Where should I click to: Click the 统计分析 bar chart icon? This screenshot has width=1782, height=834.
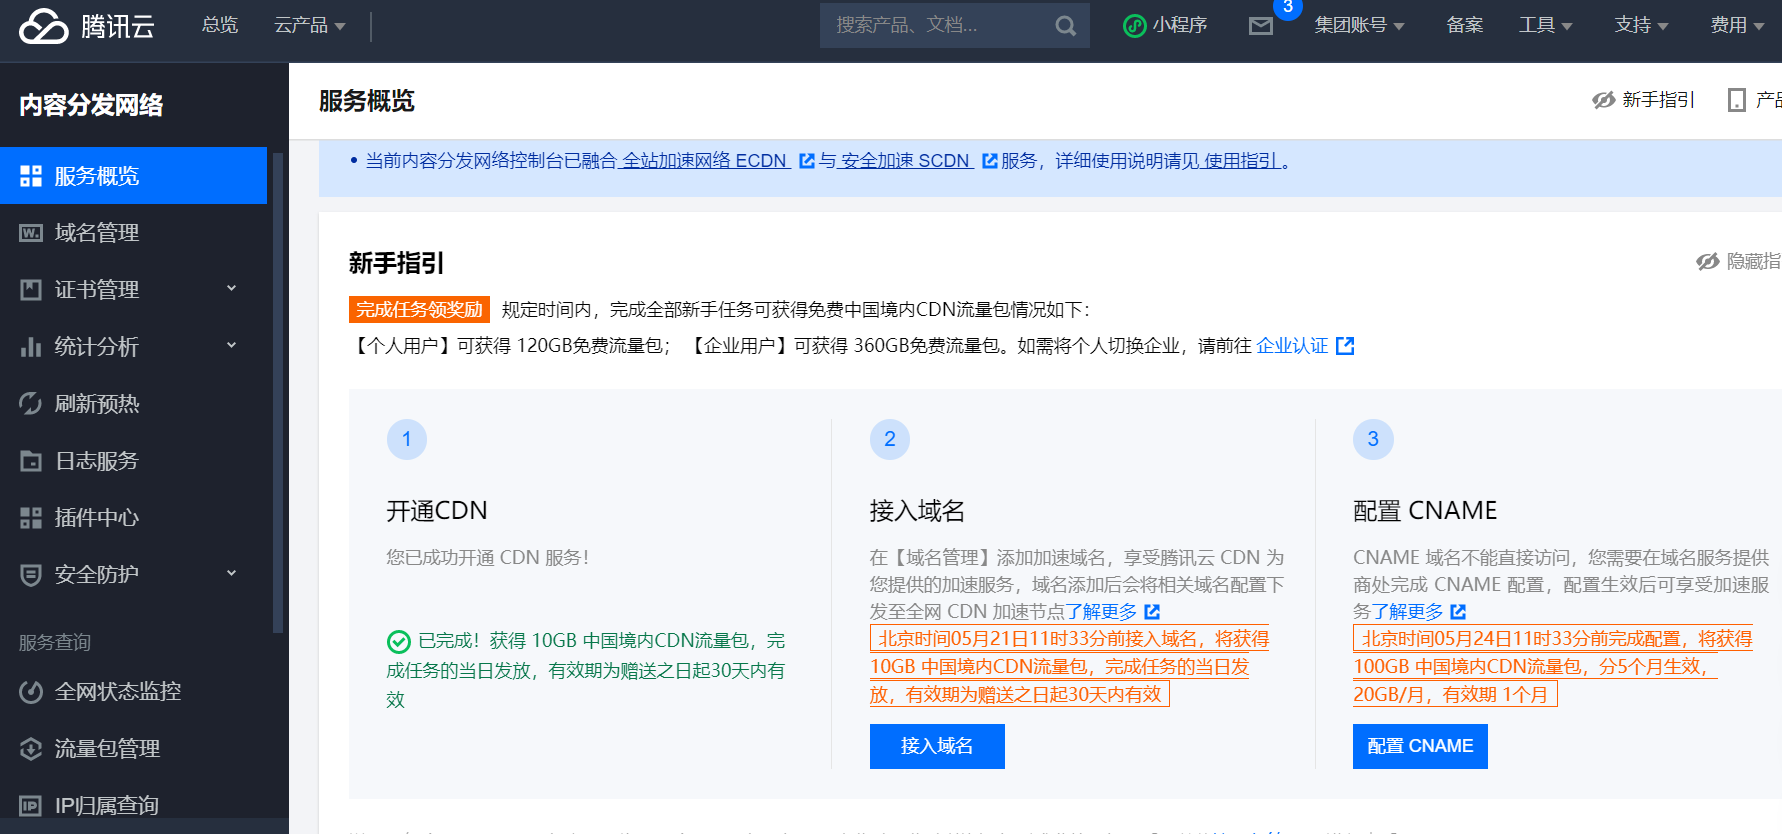(x=31, y=347)
